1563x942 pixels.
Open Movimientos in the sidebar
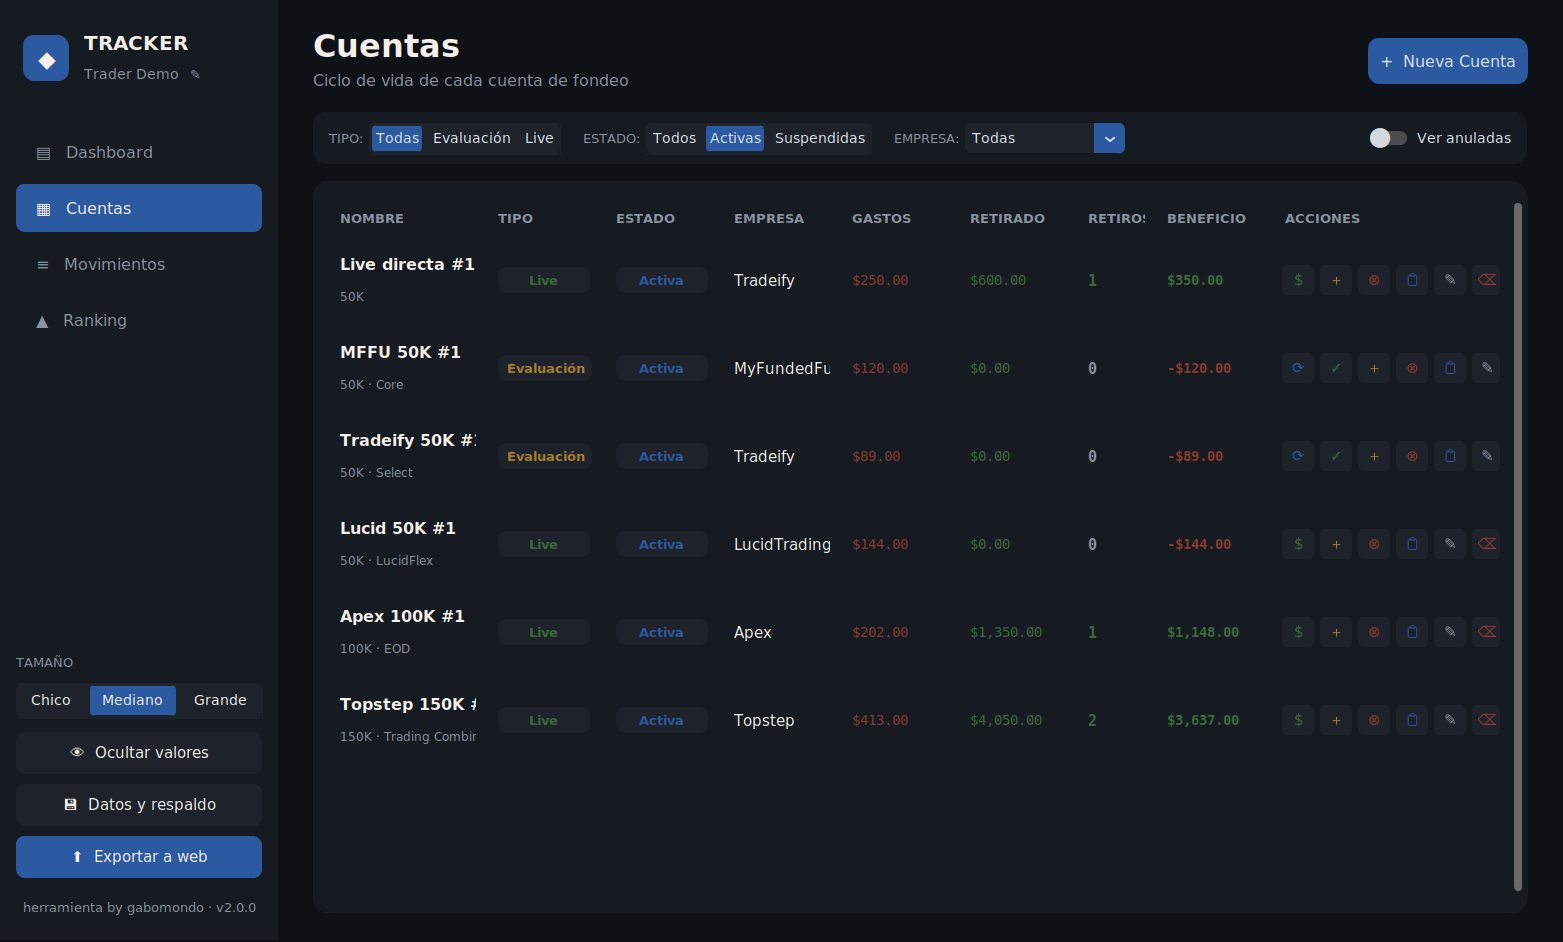click(139, 264)
